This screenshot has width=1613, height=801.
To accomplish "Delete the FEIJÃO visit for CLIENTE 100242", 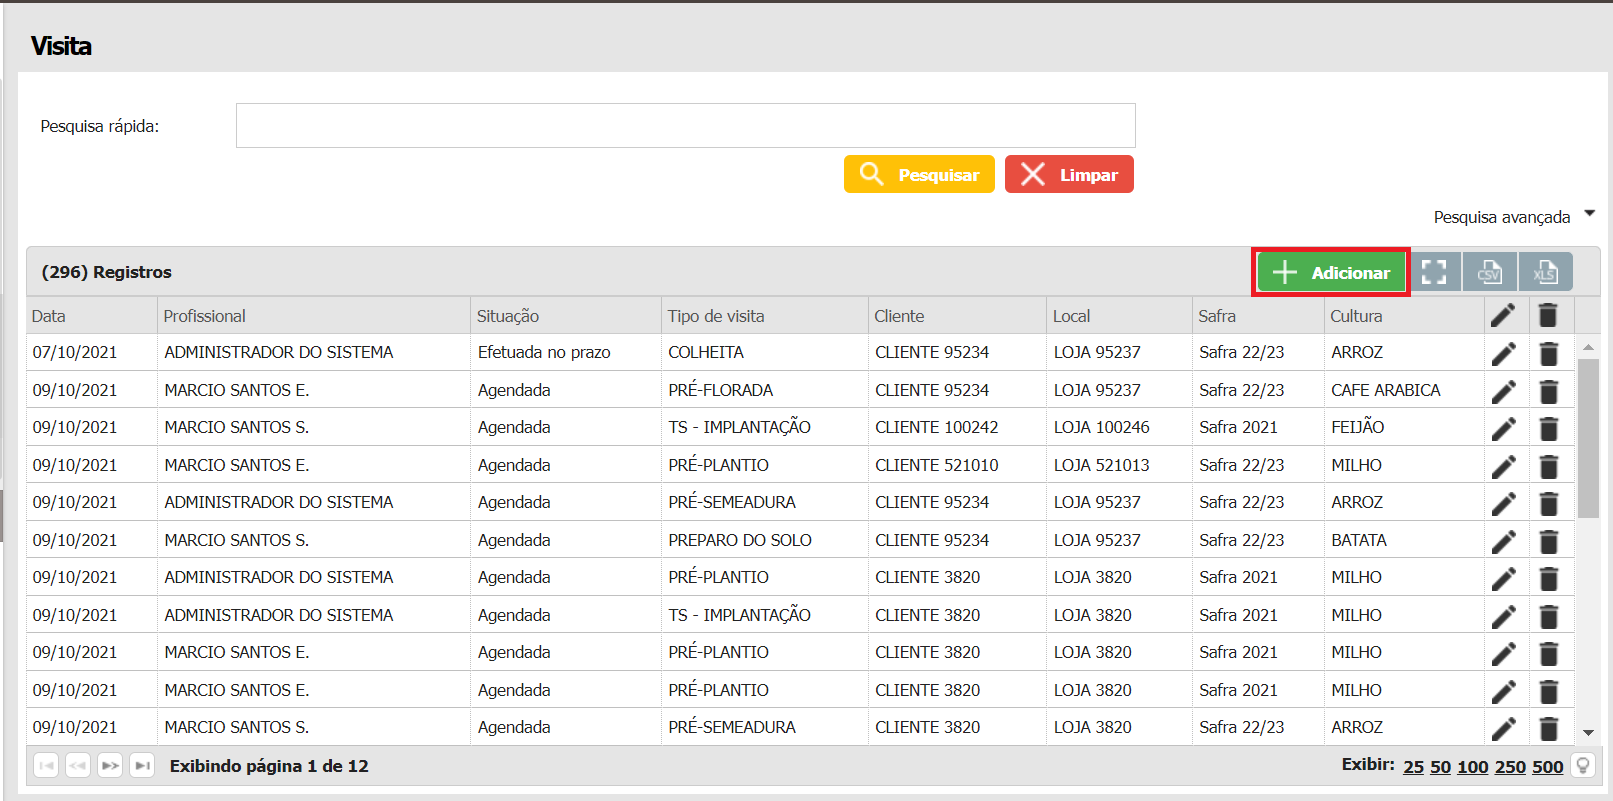I will pos(1549,428).
